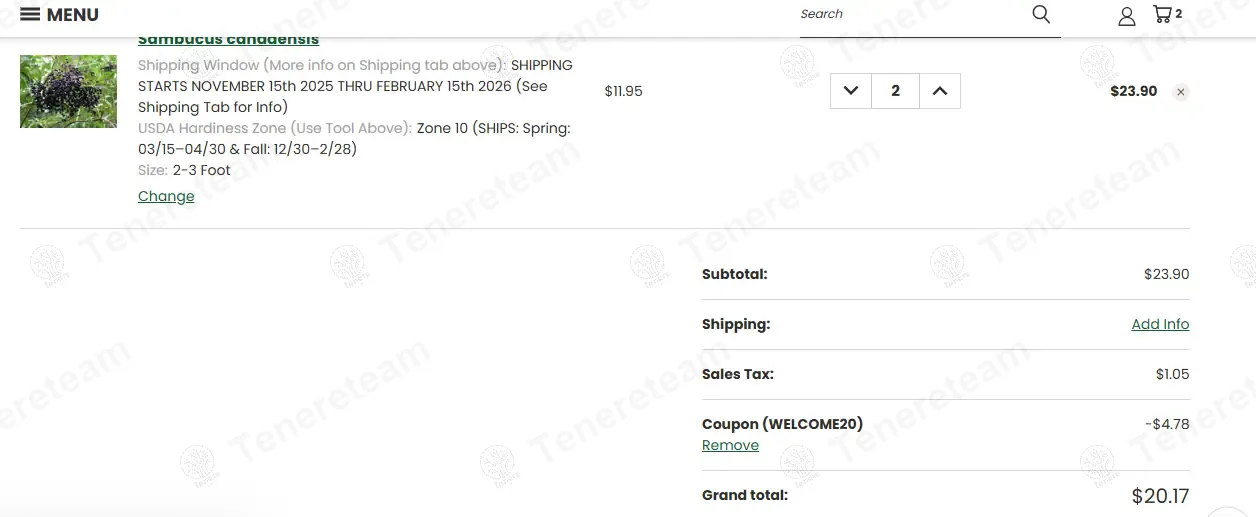Increase quantity with the up chevron
Image resolution: width=1256 pixels, height=517 pixels.
pyautogui.click(x=940, y=91)
